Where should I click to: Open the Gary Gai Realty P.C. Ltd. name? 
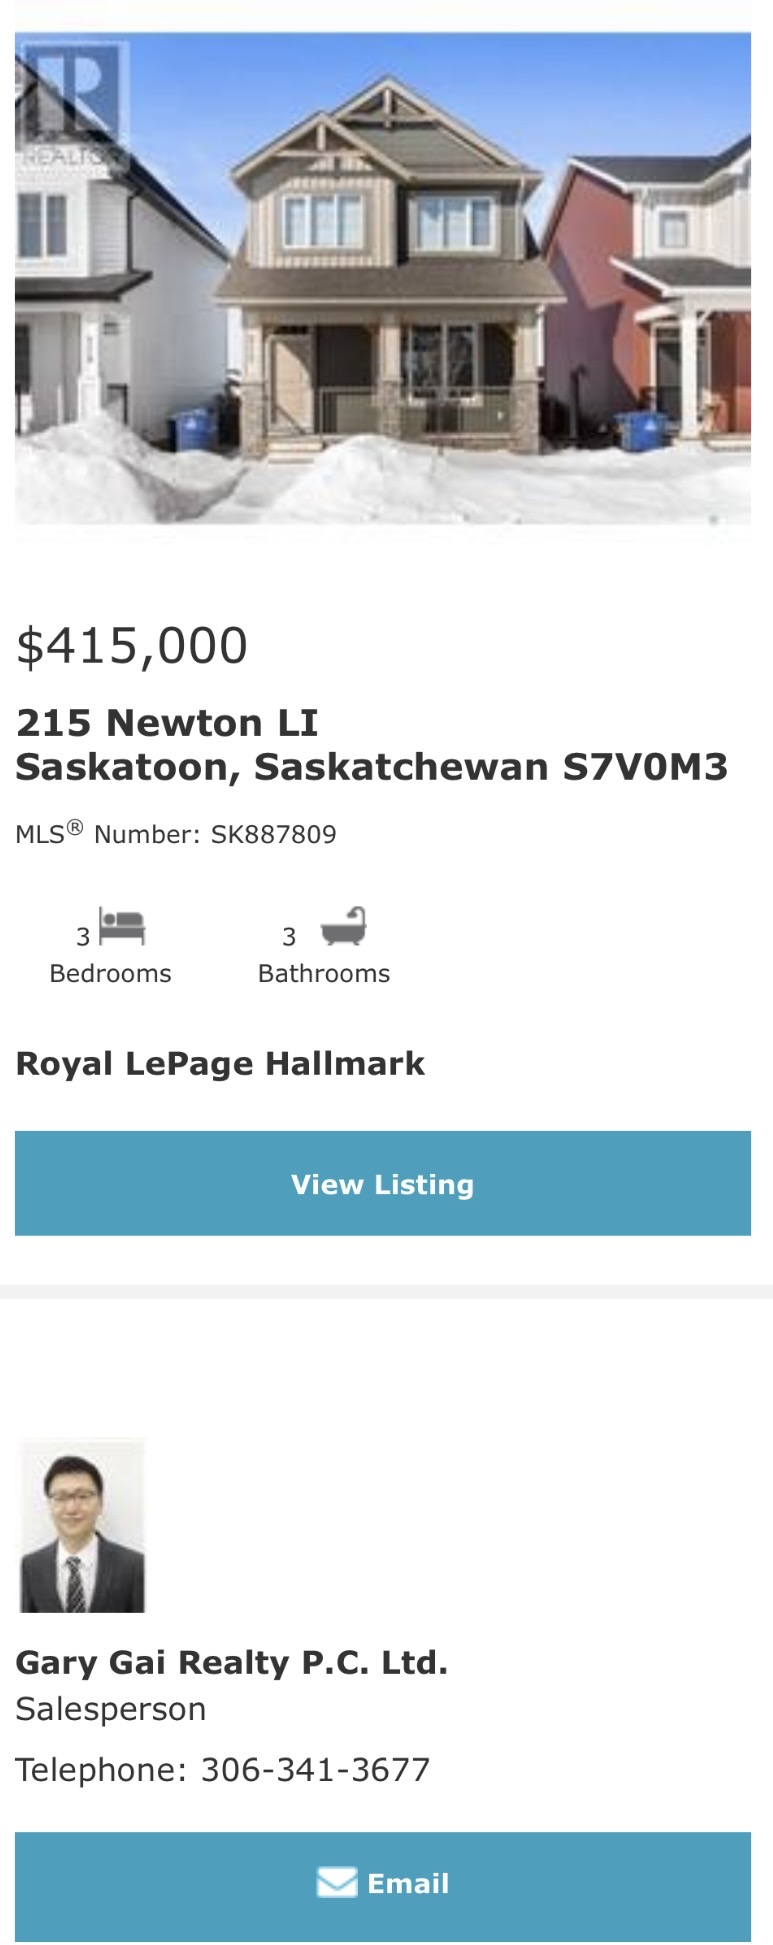[231, 1662]
